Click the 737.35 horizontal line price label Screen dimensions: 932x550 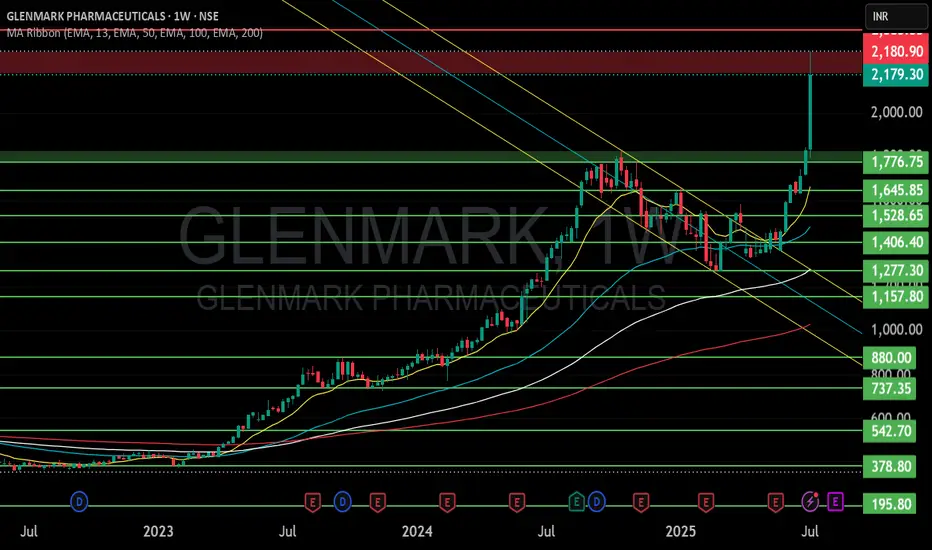890,388
